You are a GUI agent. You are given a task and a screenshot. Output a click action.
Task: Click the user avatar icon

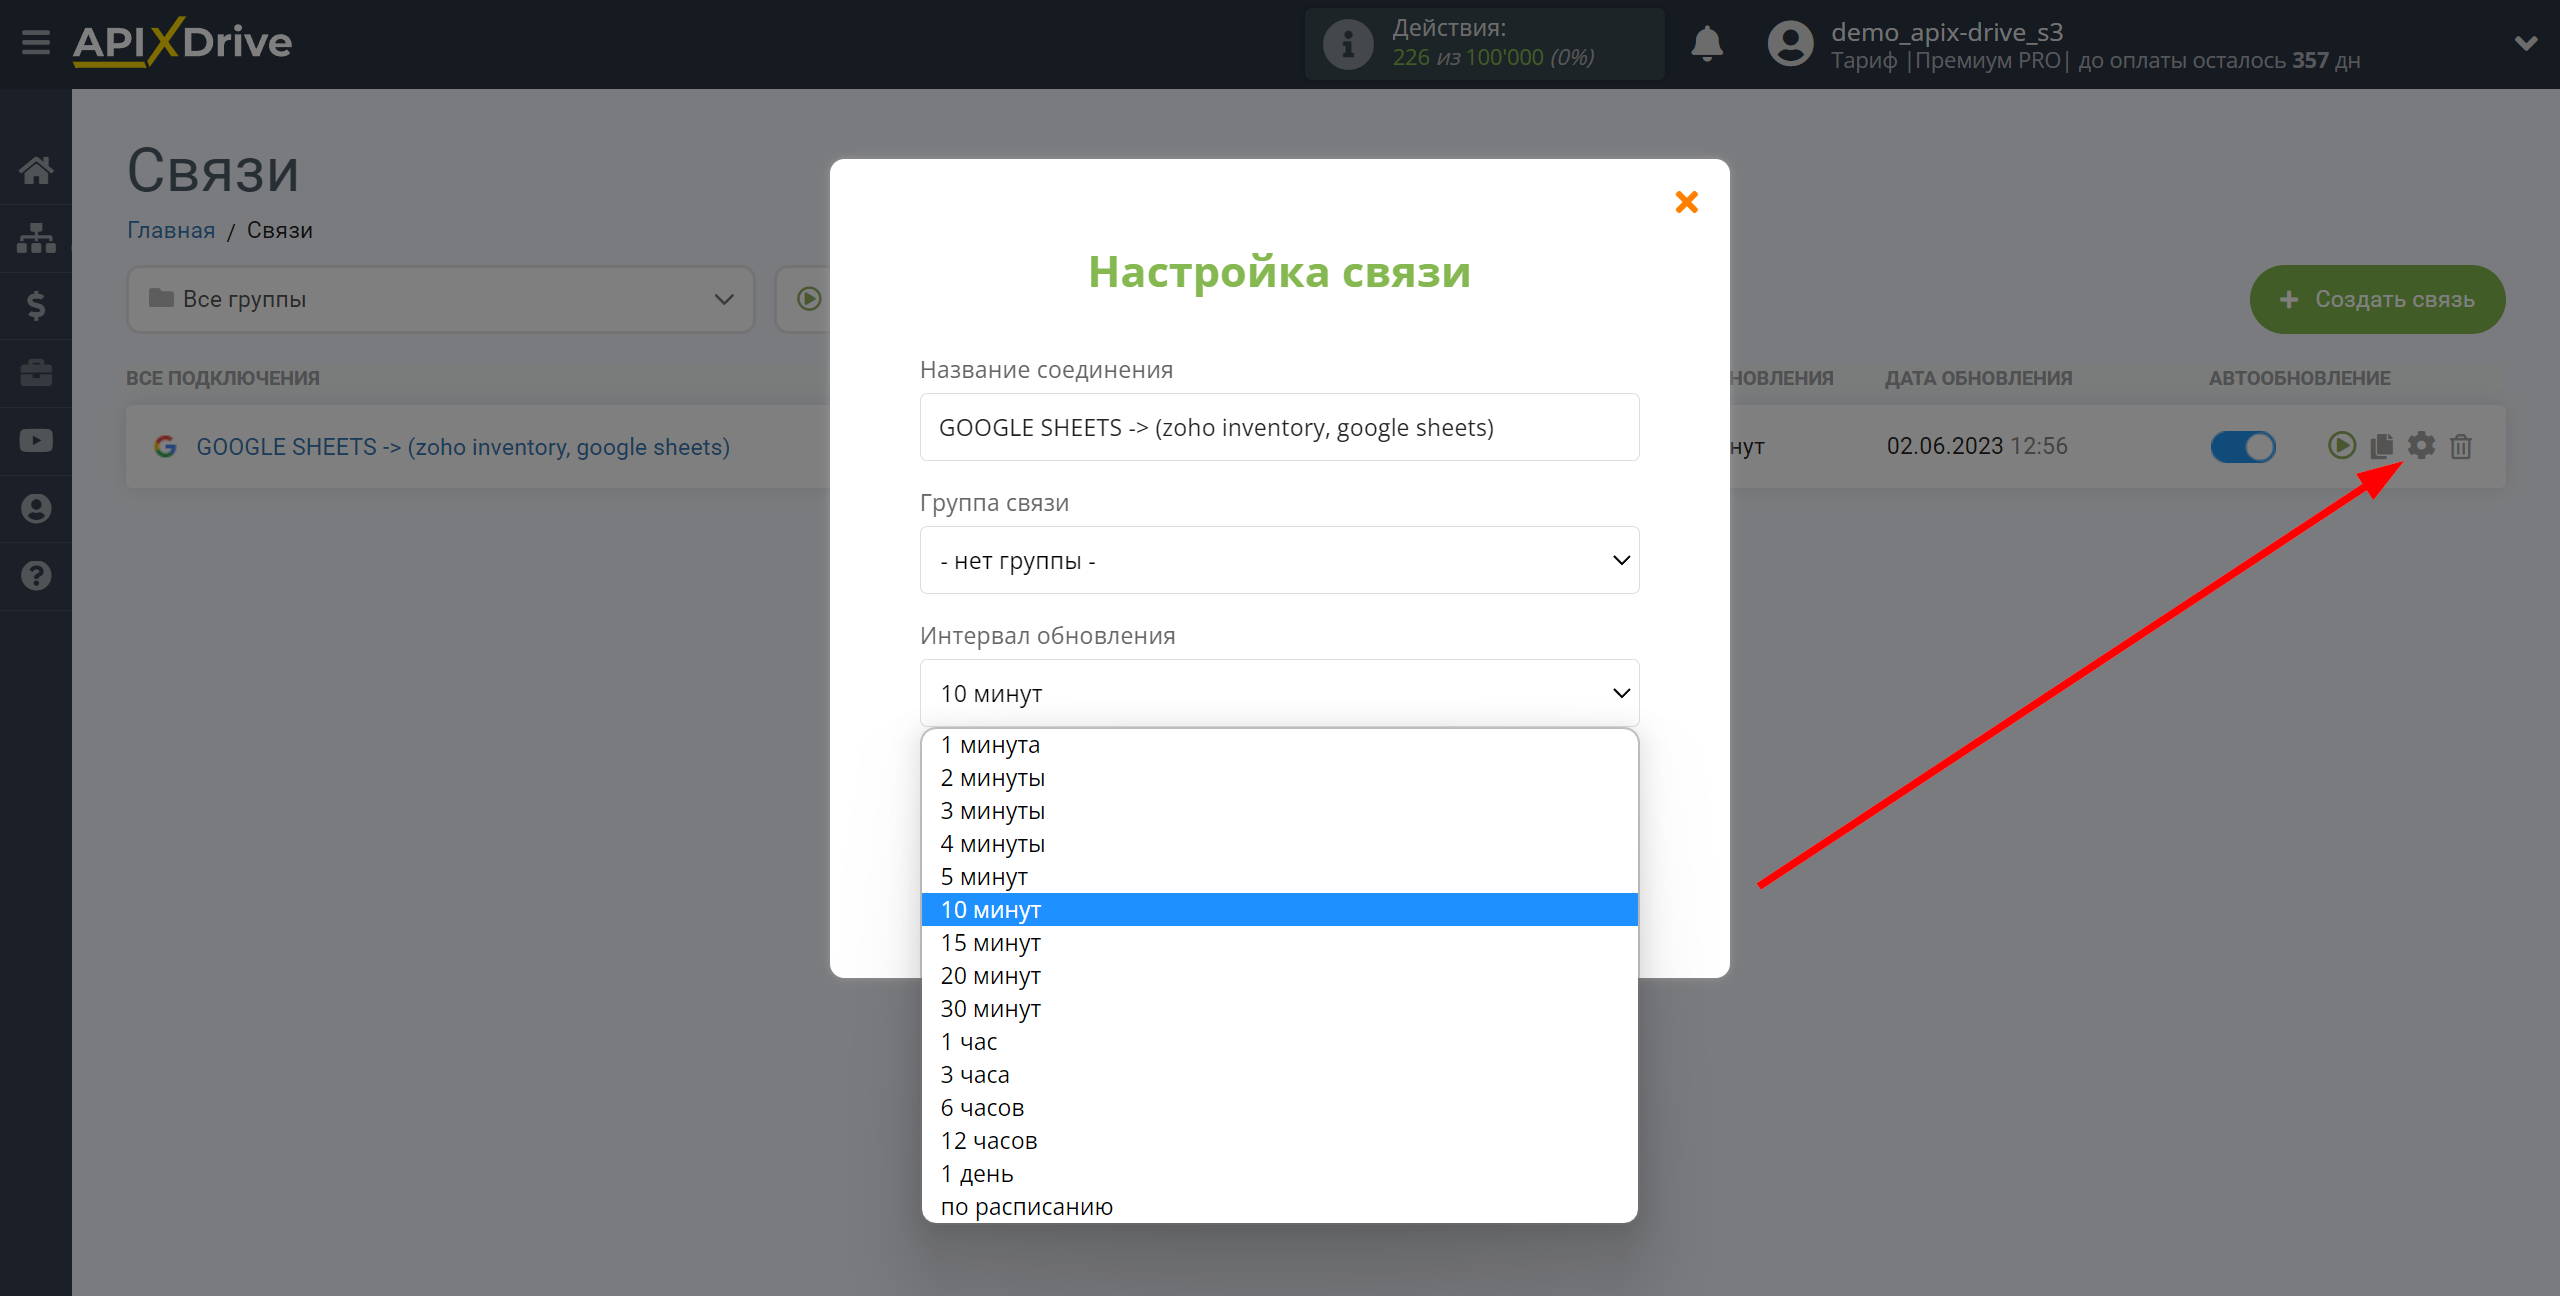click(1790, 44)
